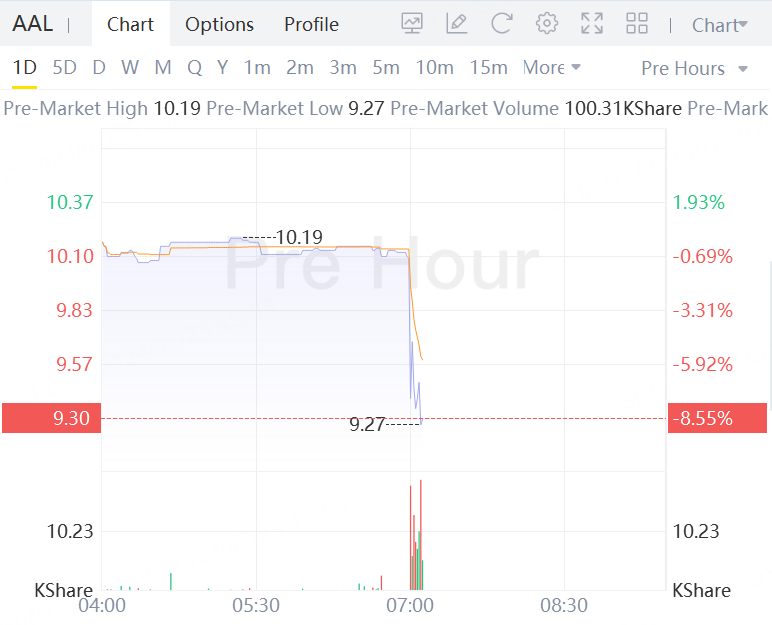
Task: Select the 5D timeframe
Action: tap(64, 68)
